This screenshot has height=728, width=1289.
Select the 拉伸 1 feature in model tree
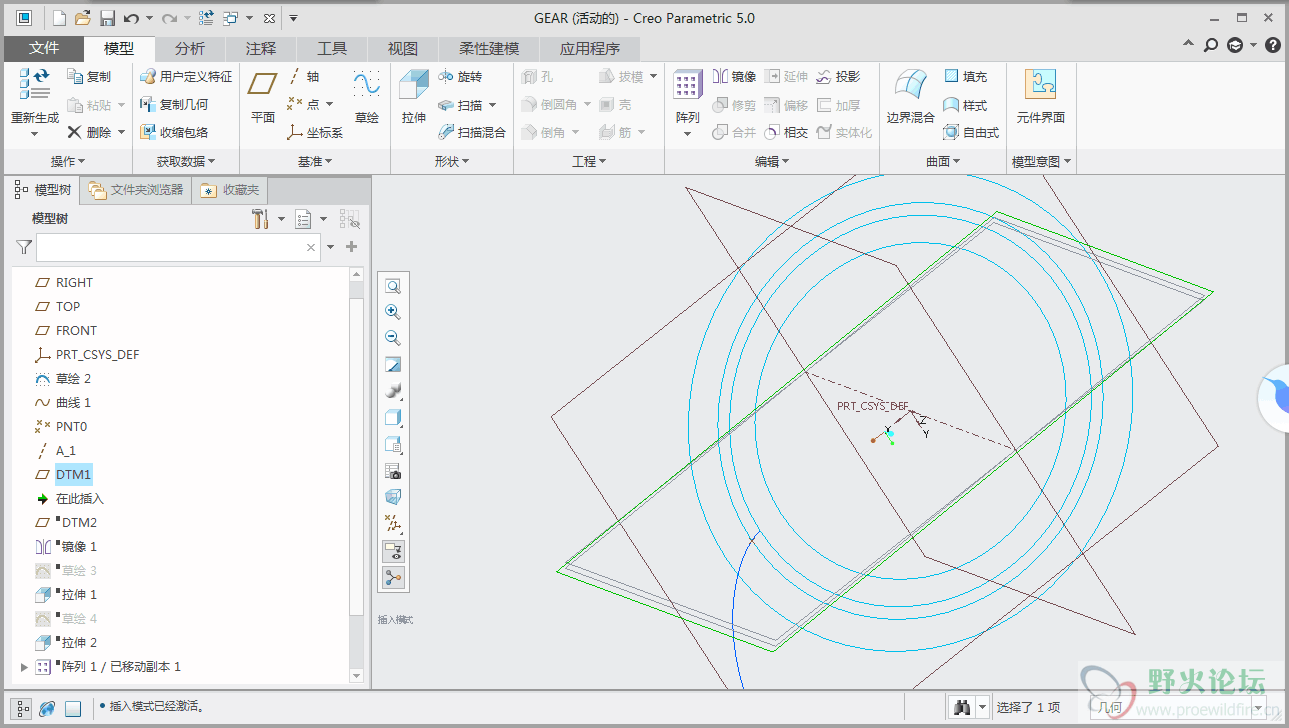pos(79,594)
